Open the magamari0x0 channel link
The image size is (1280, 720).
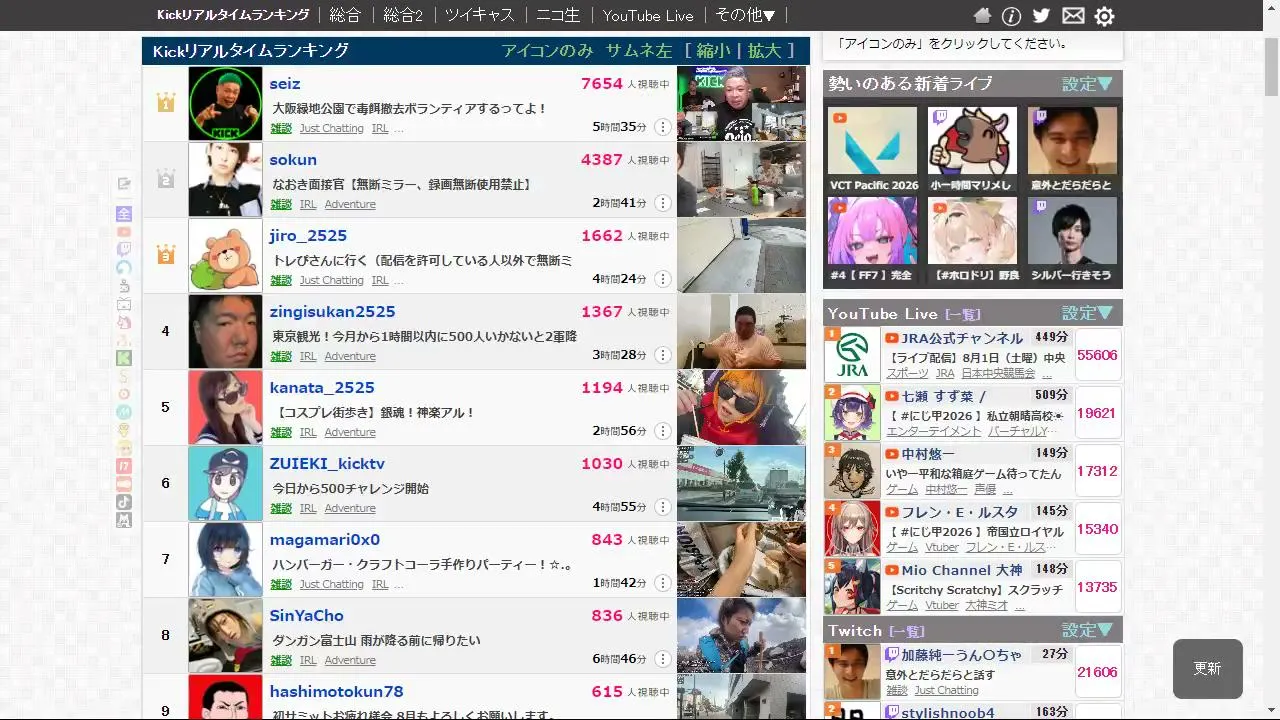[325, 540]
